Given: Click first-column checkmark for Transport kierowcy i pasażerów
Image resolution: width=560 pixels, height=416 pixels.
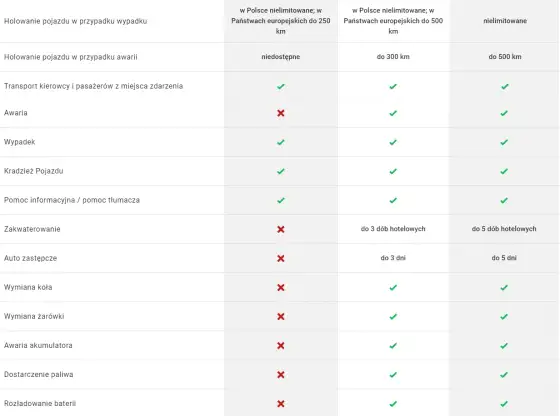Looking at the screenshot, I should tap(281, 86).
